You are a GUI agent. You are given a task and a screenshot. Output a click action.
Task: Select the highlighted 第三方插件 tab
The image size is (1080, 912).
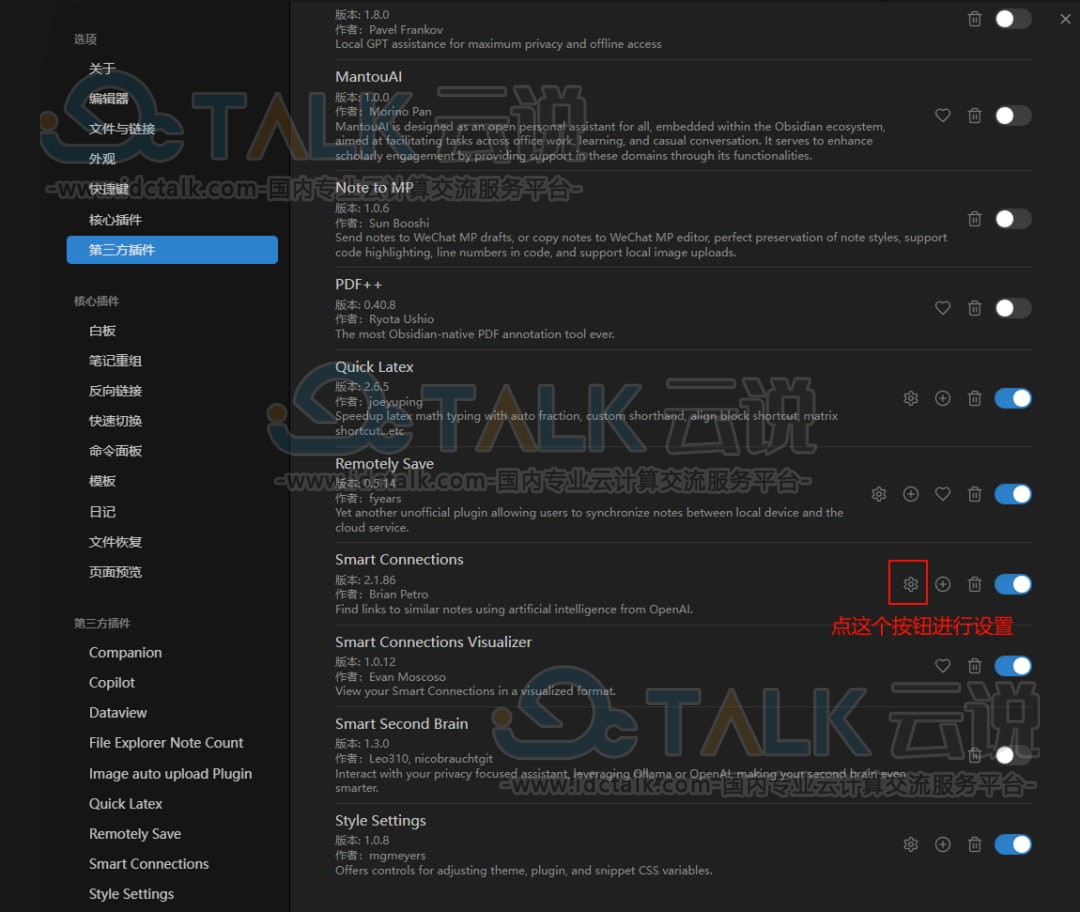click(x=172, y=250)
